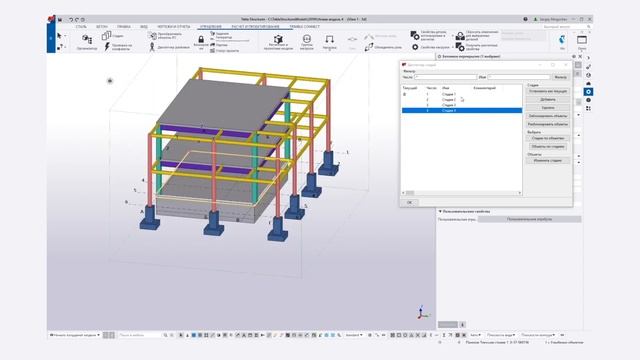Collapse the Пользовательские свойства section
The image size is (640, 360).
click(440, 211)
